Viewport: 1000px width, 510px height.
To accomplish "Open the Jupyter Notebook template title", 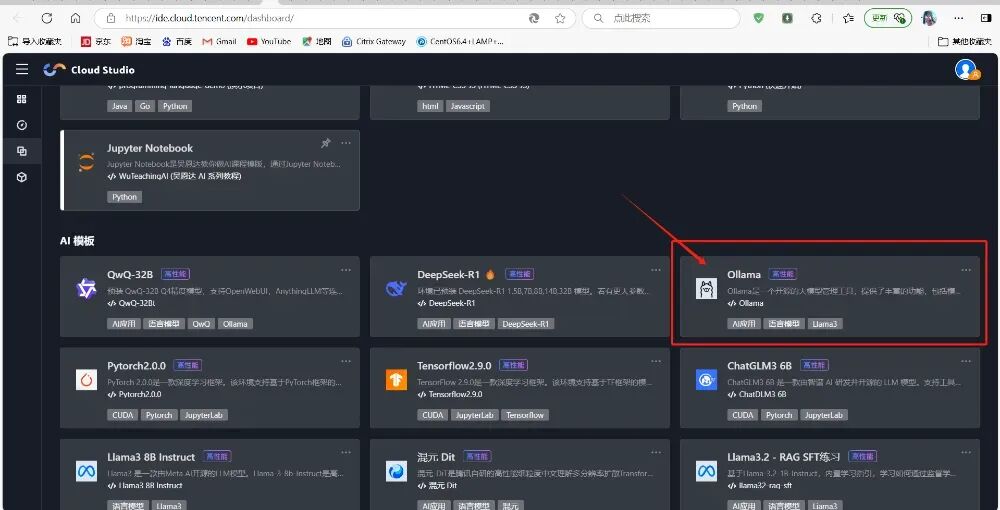I will click(150, 148).
